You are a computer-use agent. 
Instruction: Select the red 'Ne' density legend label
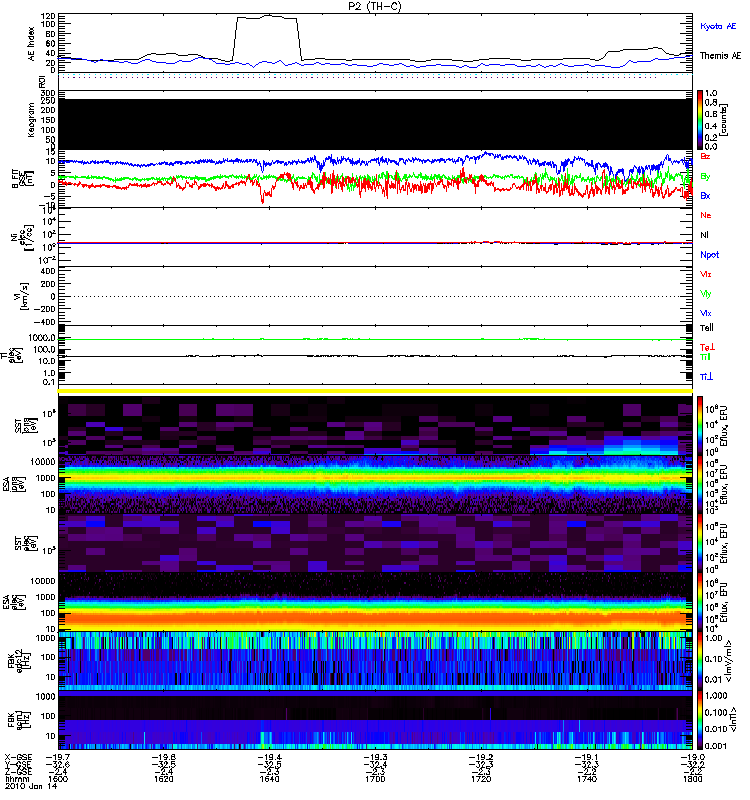pyautogui.click(x=706, y=215)
